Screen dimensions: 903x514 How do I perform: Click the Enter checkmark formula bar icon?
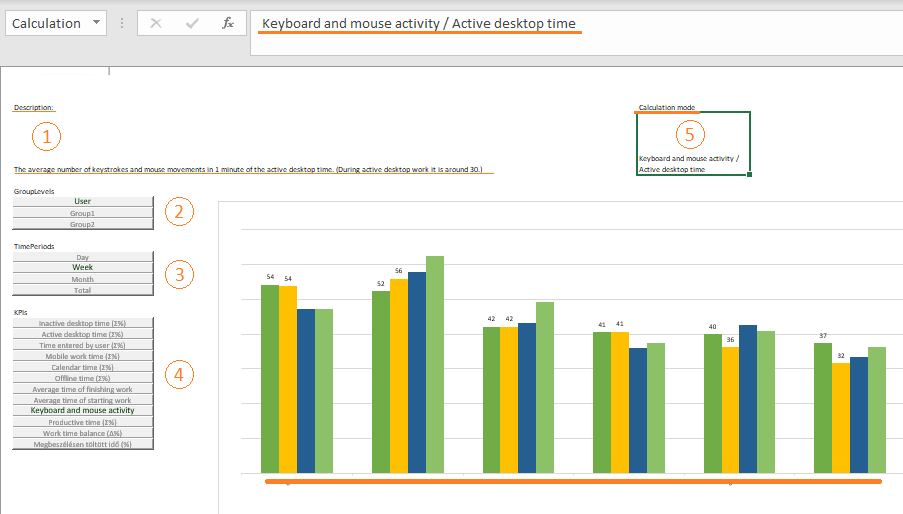192,23
